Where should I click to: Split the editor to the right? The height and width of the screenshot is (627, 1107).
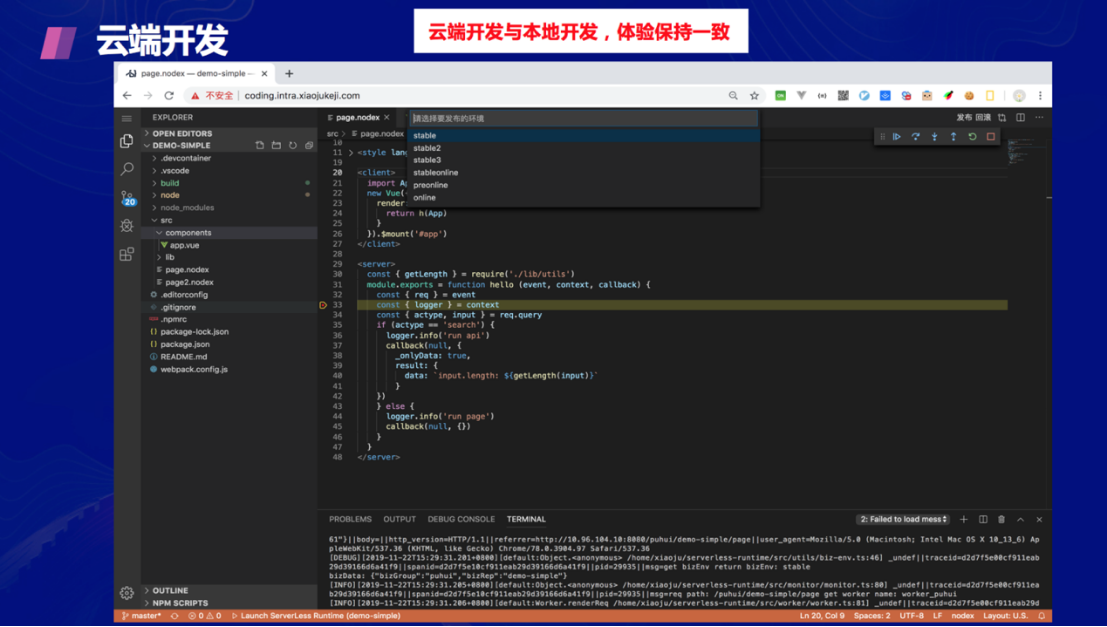(1020, 118)
